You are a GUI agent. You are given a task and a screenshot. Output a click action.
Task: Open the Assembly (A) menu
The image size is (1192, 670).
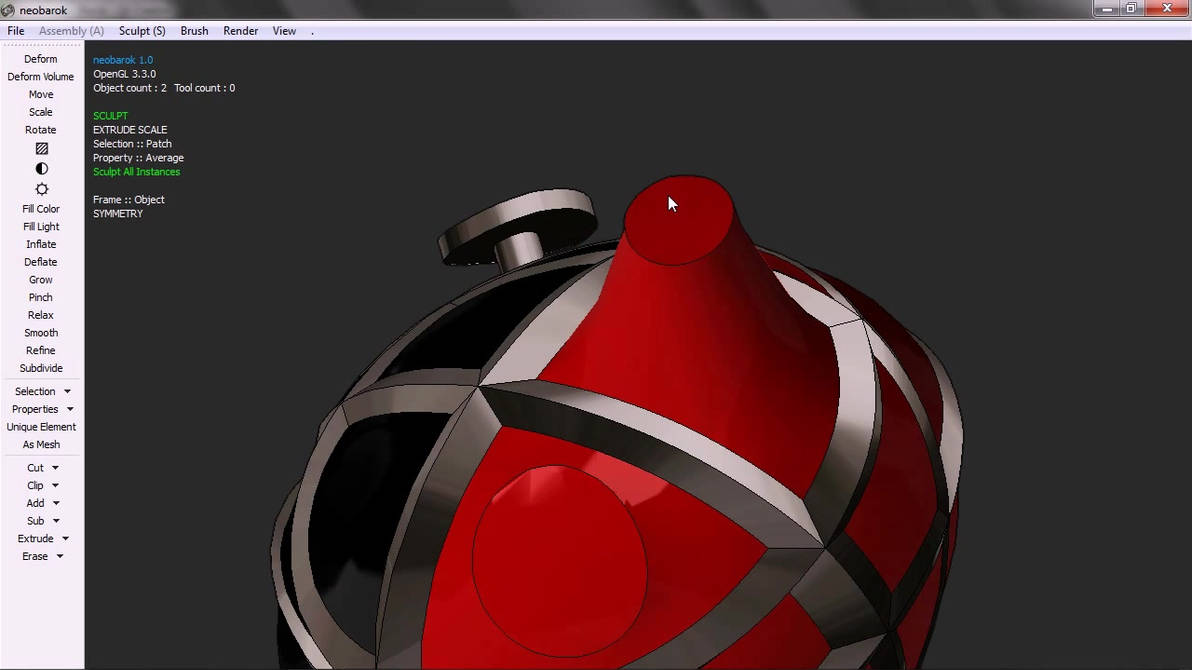(71, 31)
